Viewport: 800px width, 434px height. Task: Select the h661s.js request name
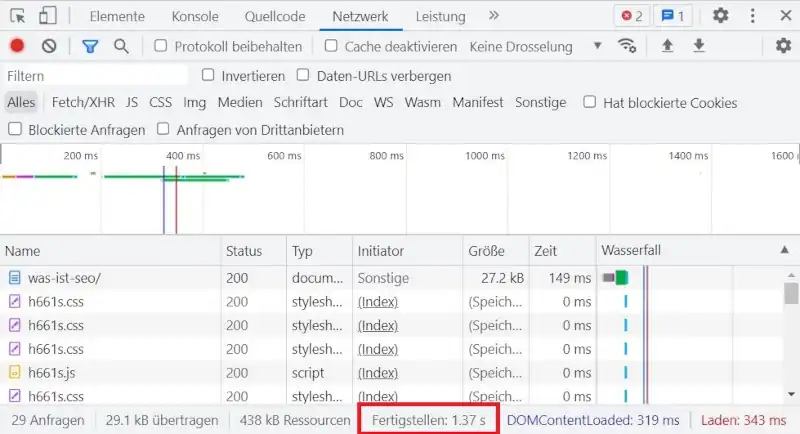[x=52, y=373]
